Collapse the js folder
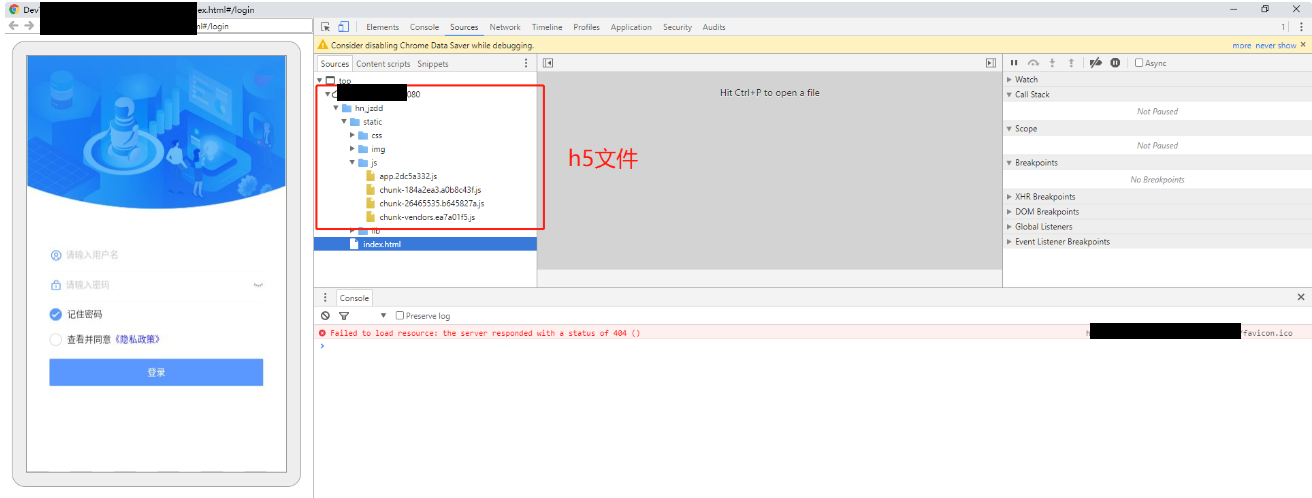Screen dimensions: 1312x498 352,162
